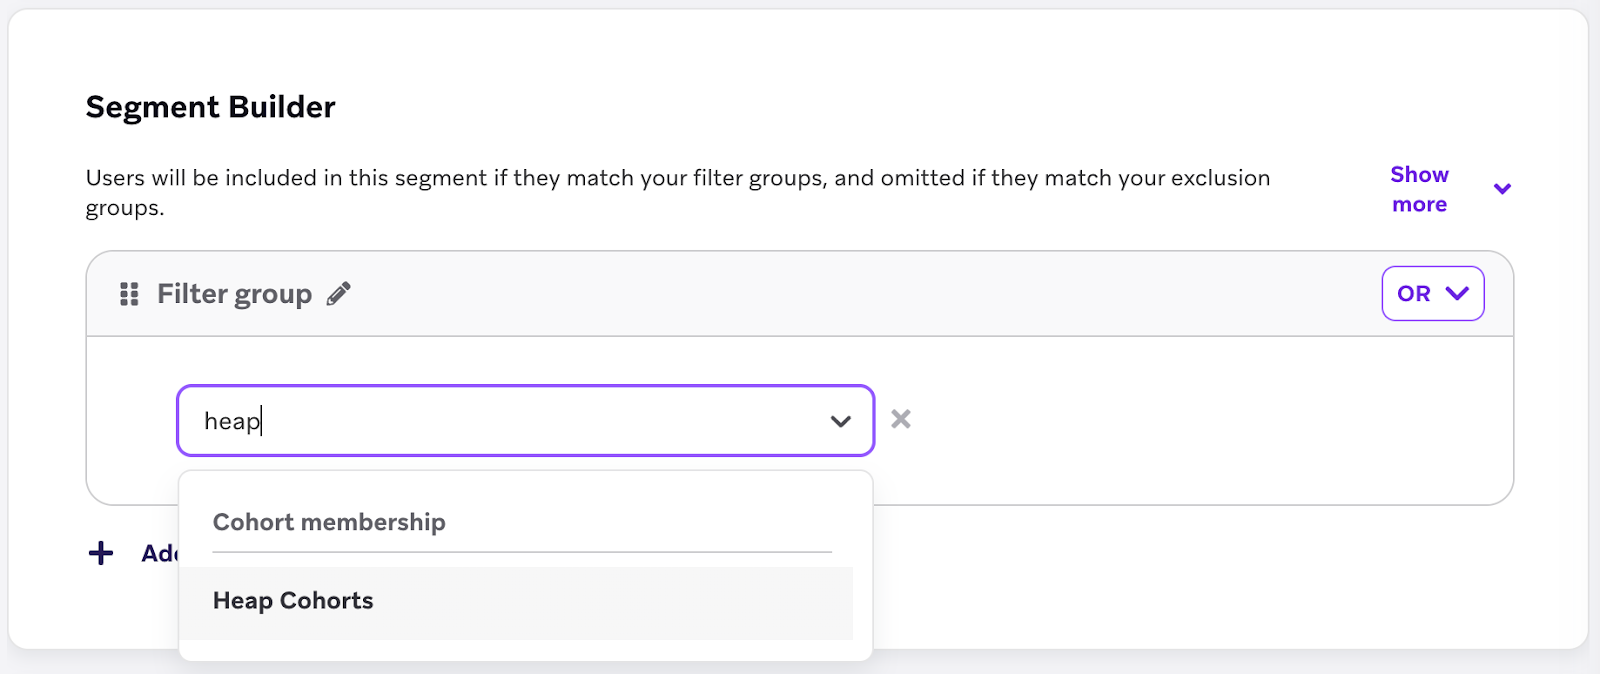1600x674 pixels.
Task: Click empty space in the Filter group header bar
Action: [x=850, y=294]
